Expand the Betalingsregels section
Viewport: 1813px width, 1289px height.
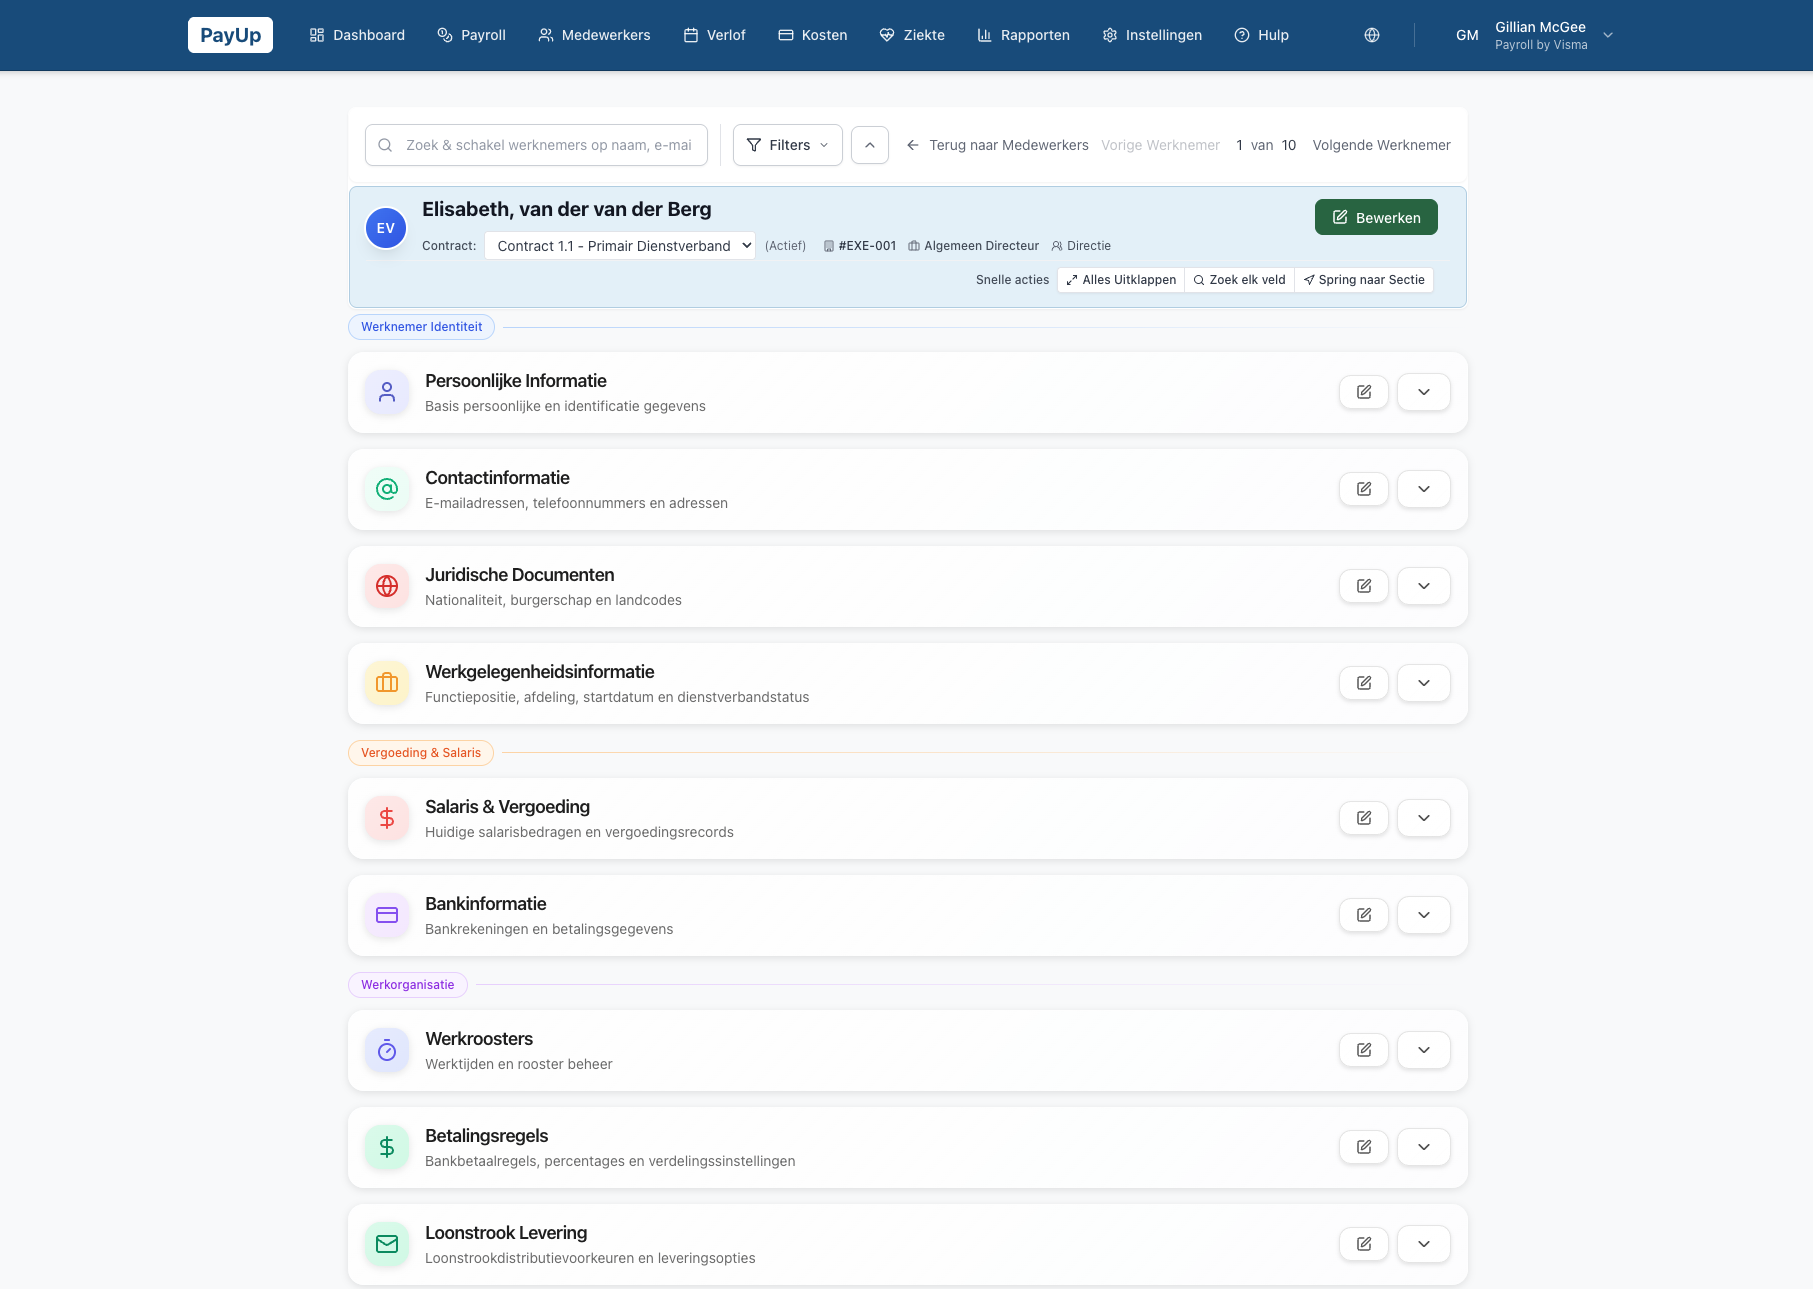(1423, 1147)
